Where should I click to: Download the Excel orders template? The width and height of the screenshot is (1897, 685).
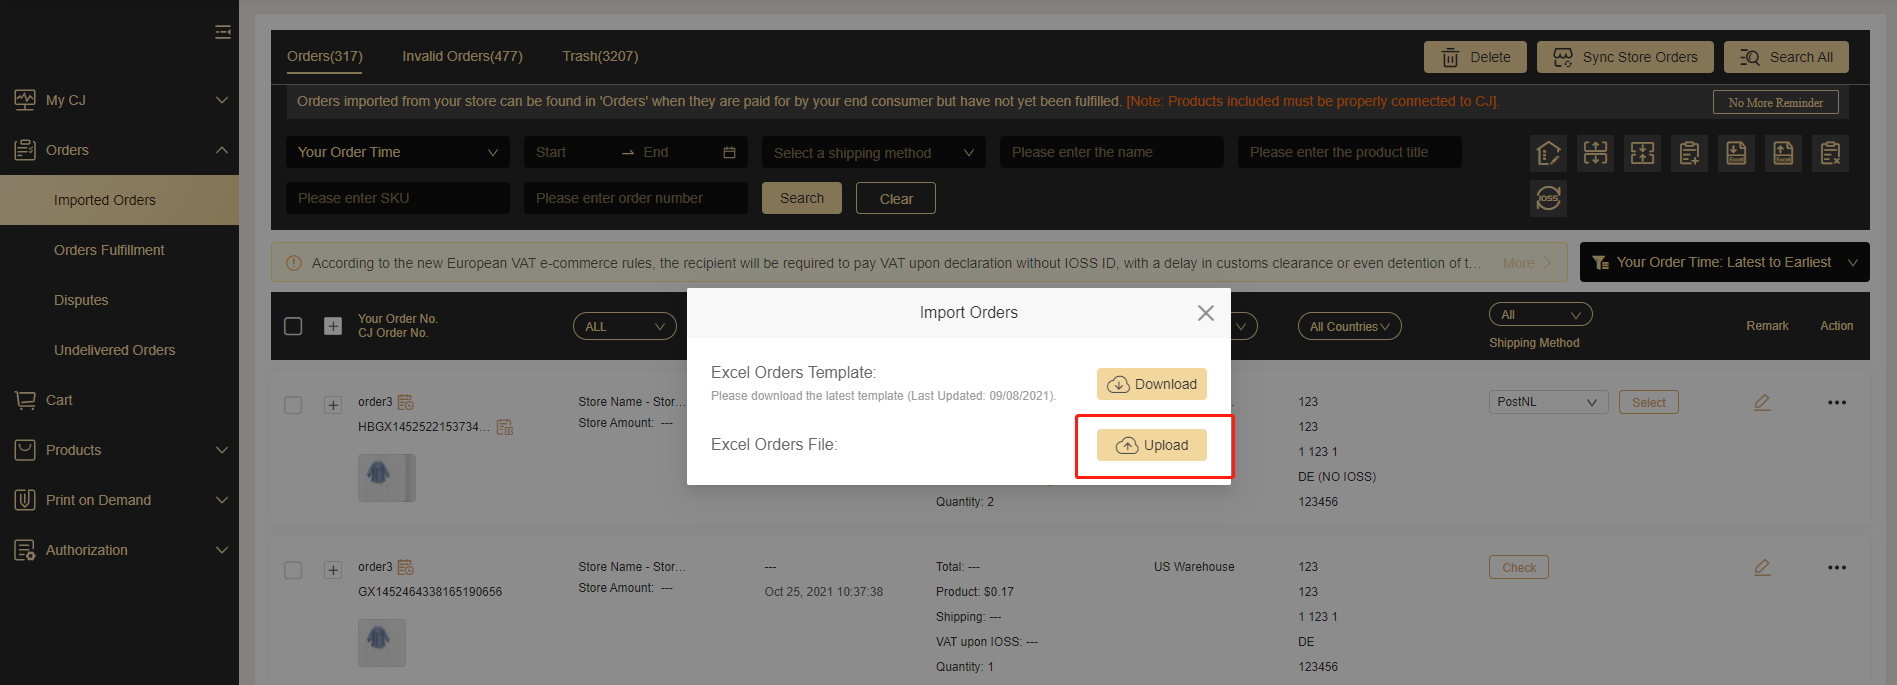click(x=1151, y=384)
